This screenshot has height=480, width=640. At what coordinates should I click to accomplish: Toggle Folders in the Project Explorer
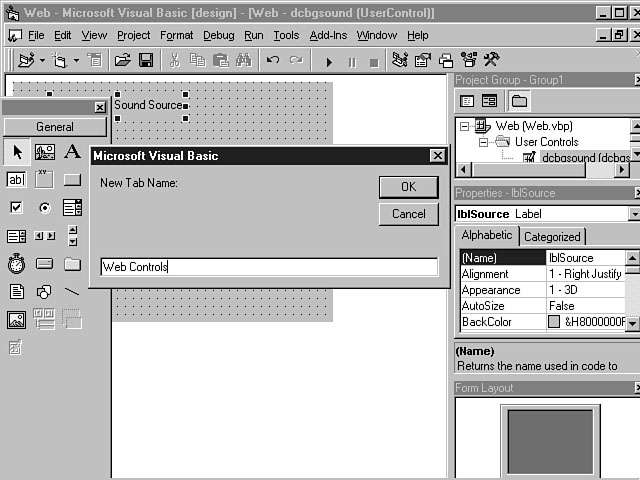tap(519, 101)
